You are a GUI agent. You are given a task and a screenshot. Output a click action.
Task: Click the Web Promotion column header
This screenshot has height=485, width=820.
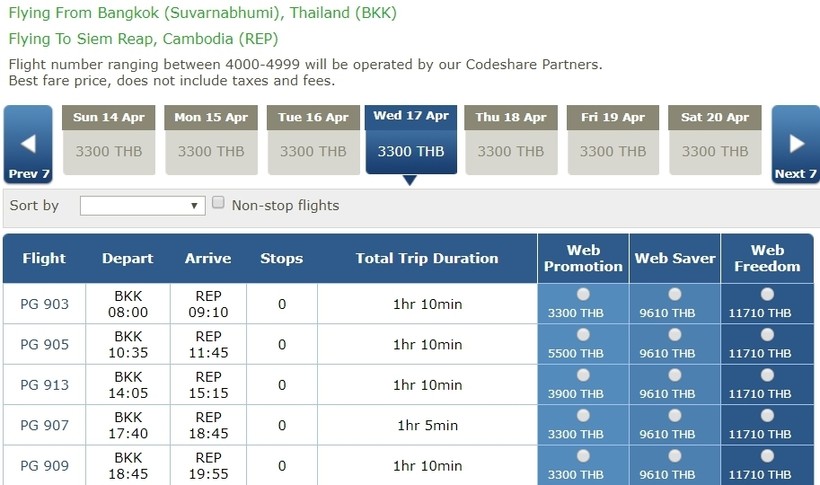583,258
